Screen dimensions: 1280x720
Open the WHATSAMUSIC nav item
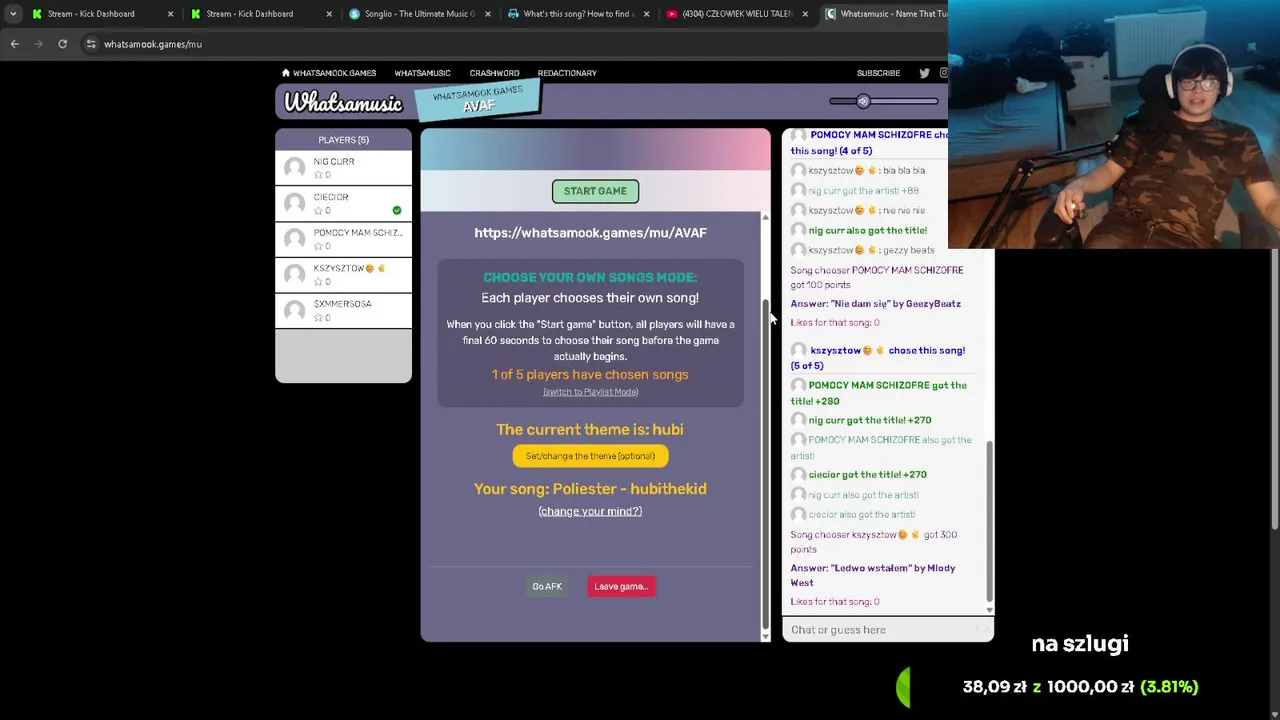pyautogui.click(x=422, y=73)
